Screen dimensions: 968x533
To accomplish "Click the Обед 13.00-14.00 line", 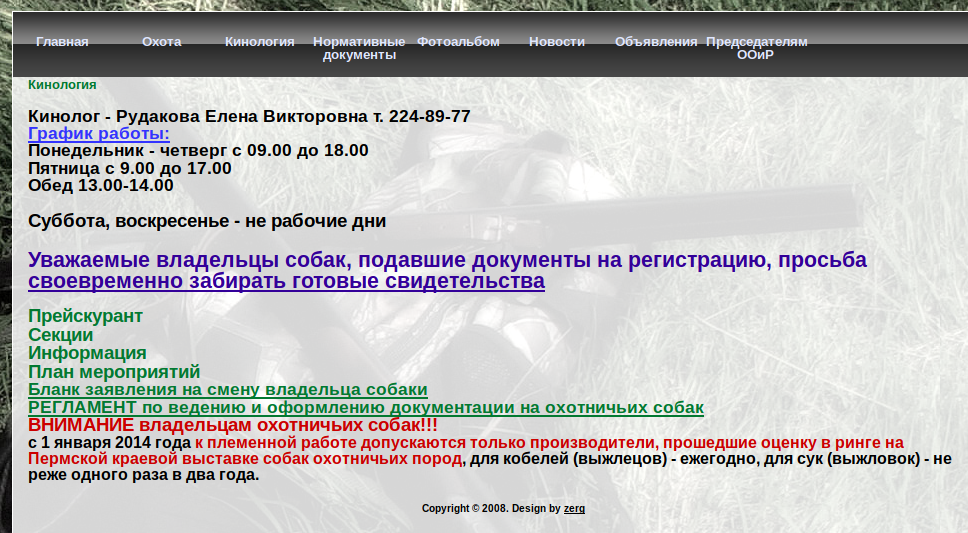I will coord(101,185).
